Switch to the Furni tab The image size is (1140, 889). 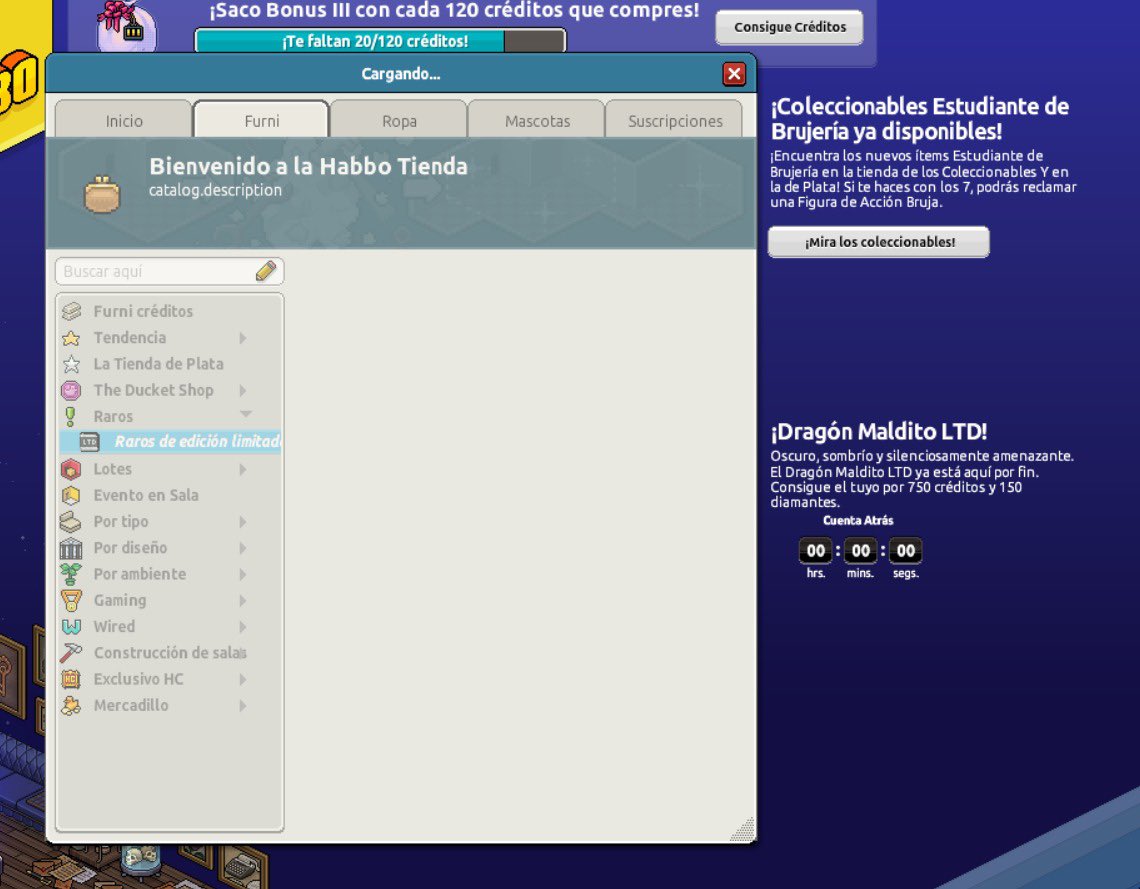[x=262, y=120]
